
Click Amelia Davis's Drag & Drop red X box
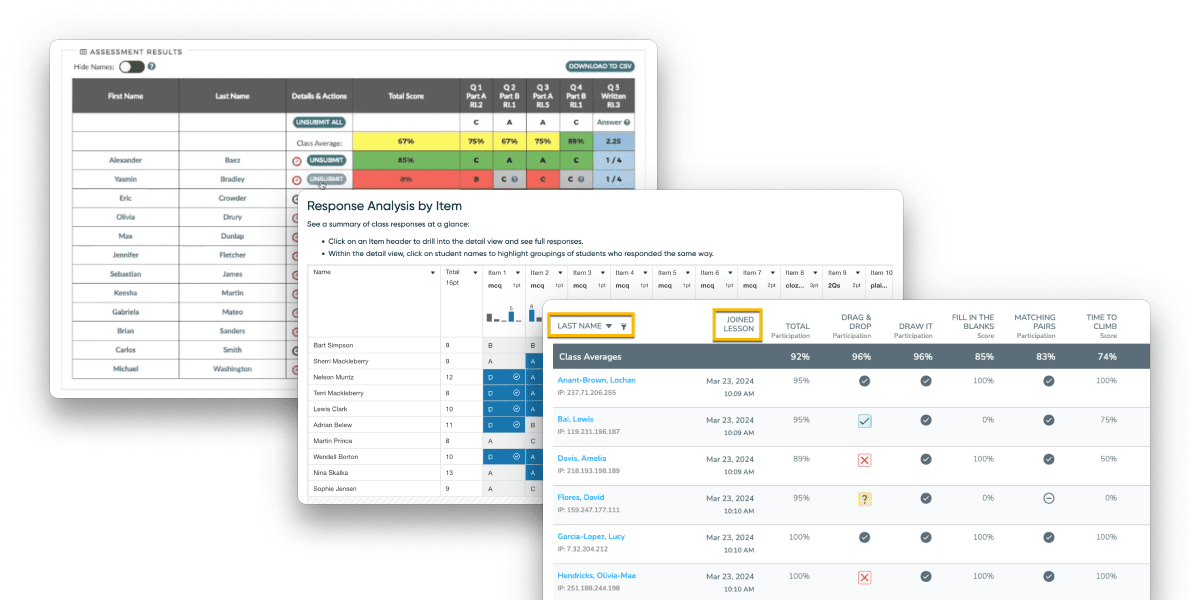(864, 460)
